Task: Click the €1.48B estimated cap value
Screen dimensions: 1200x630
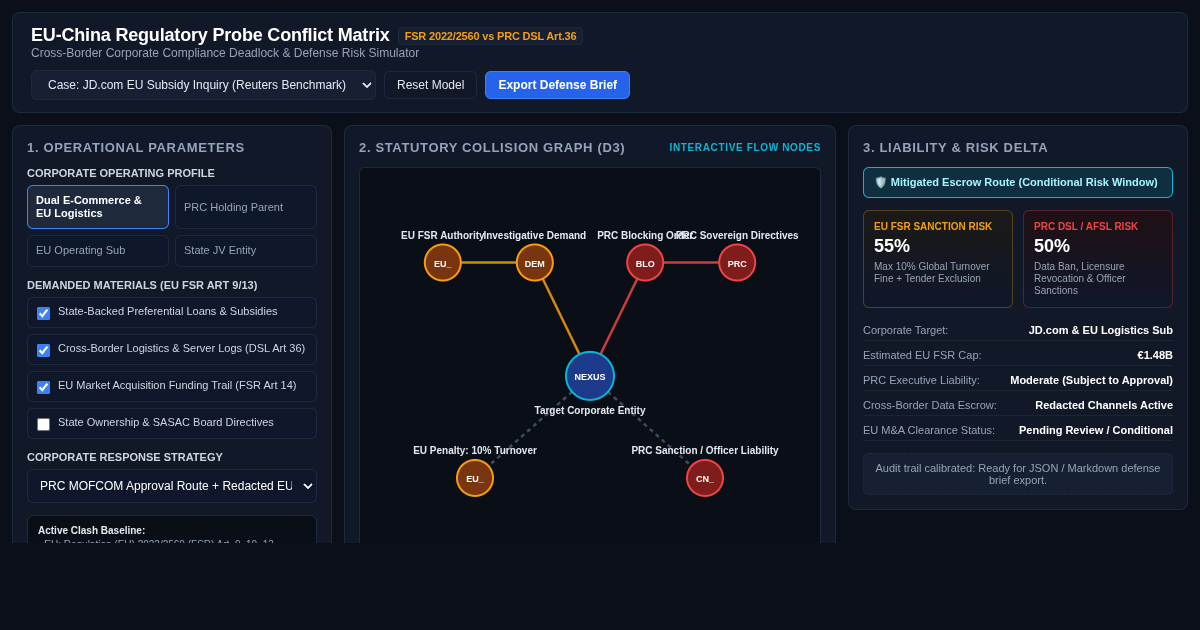Action: (x=1155, y=355)
